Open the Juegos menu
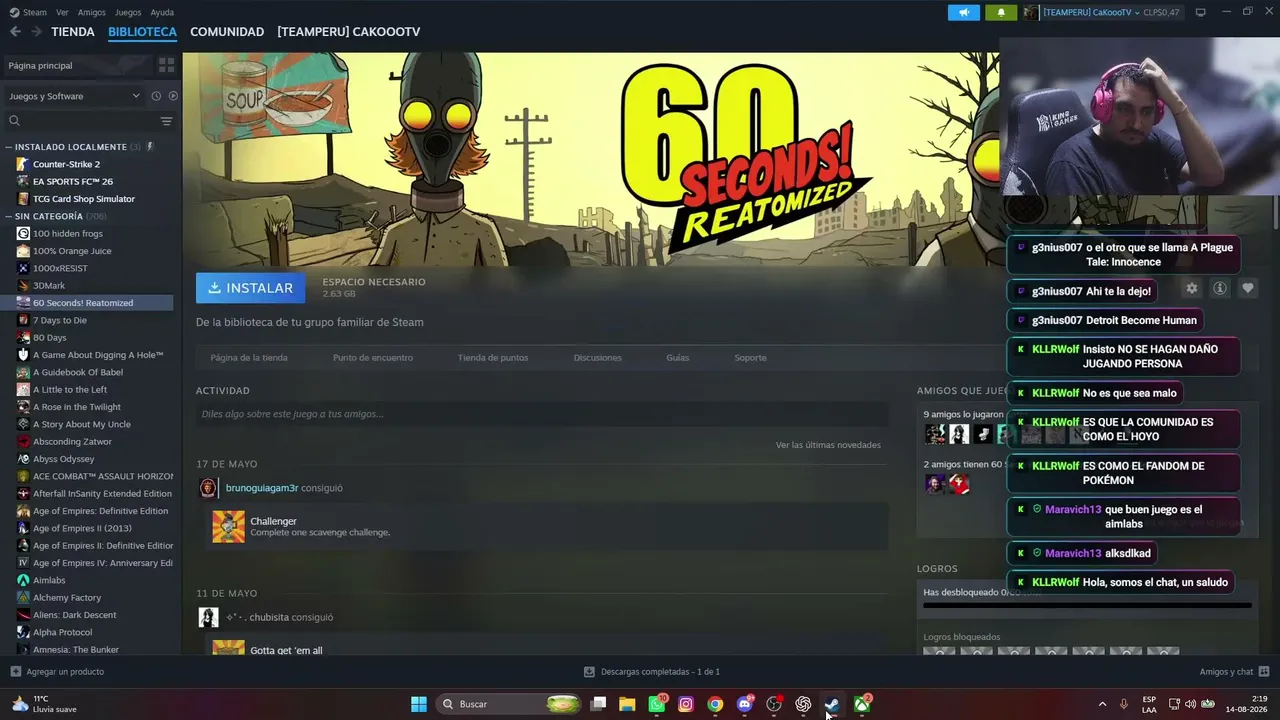1280x720 pixels. click(x=128, y=12)
